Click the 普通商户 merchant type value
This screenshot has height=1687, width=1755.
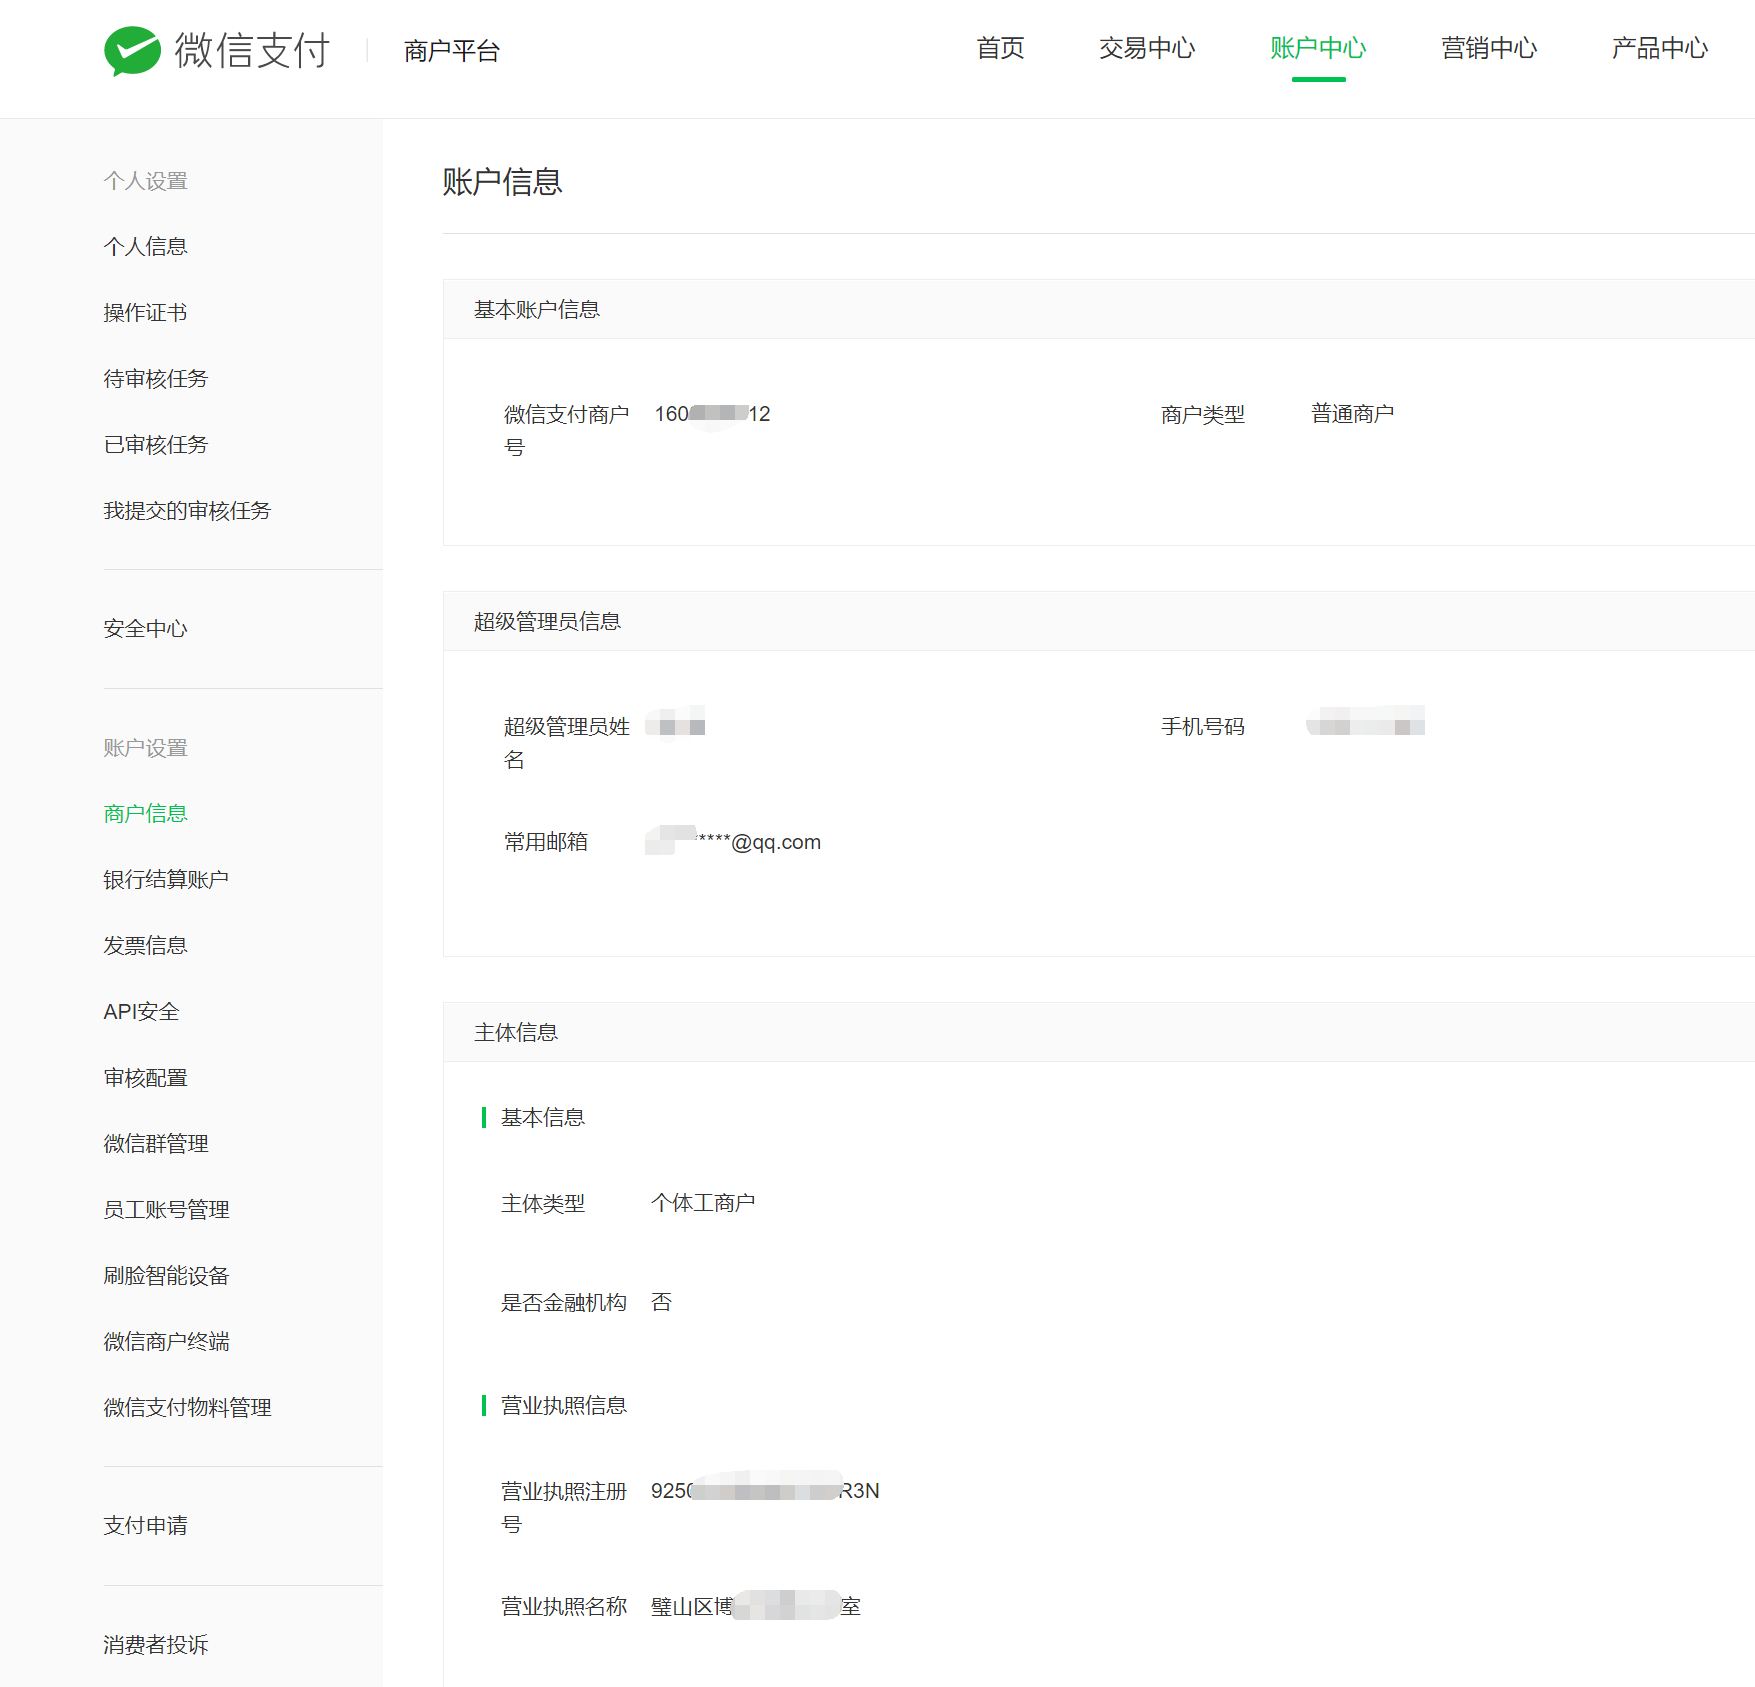[x=1353, y=414]
